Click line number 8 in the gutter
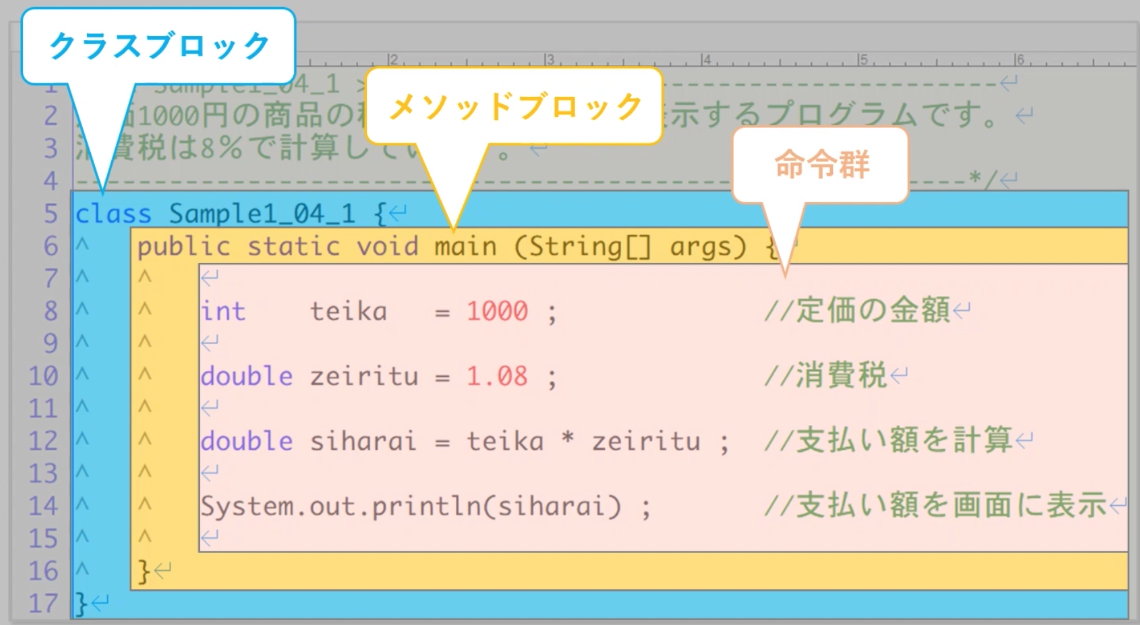The width and height of the screenshot is (1140, 625). (50, 311)
